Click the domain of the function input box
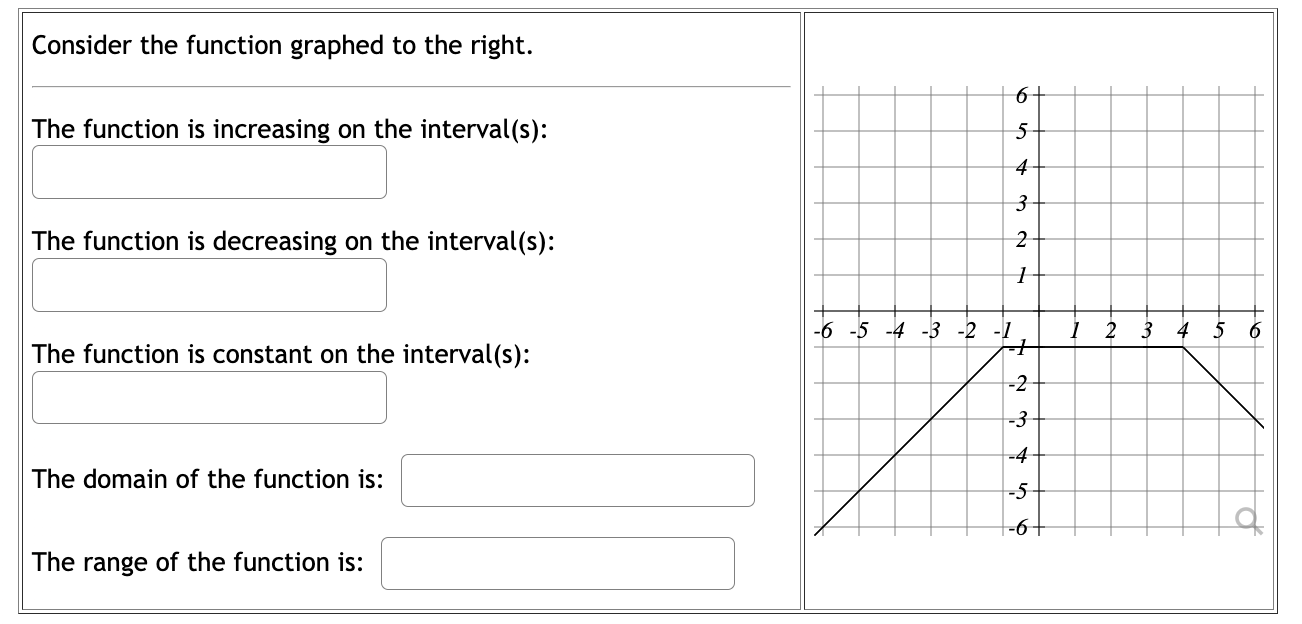 [x=578, y=481]
